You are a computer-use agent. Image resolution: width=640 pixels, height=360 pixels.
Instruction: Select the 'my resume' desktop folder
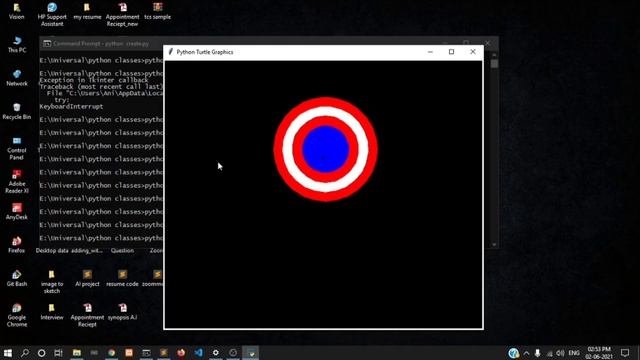tap(87, 11)
